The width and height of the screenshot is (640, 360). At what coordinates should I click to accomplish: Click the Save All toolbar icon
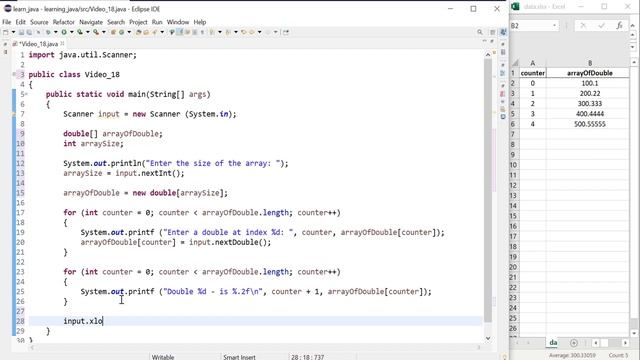[x=29, y=32]
